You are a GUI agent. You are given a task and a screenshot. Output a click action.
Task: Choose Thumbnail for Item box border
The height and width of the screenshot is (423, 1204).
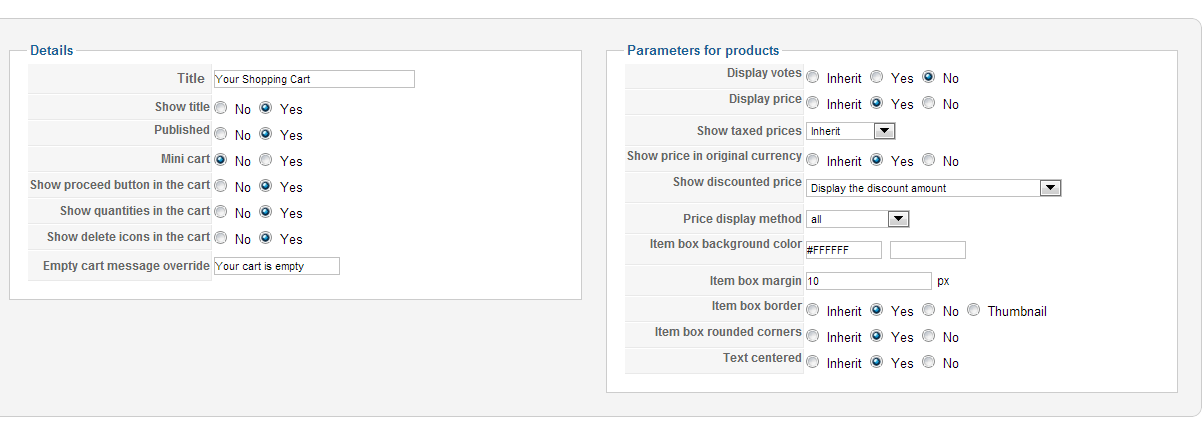coord(974,310)
